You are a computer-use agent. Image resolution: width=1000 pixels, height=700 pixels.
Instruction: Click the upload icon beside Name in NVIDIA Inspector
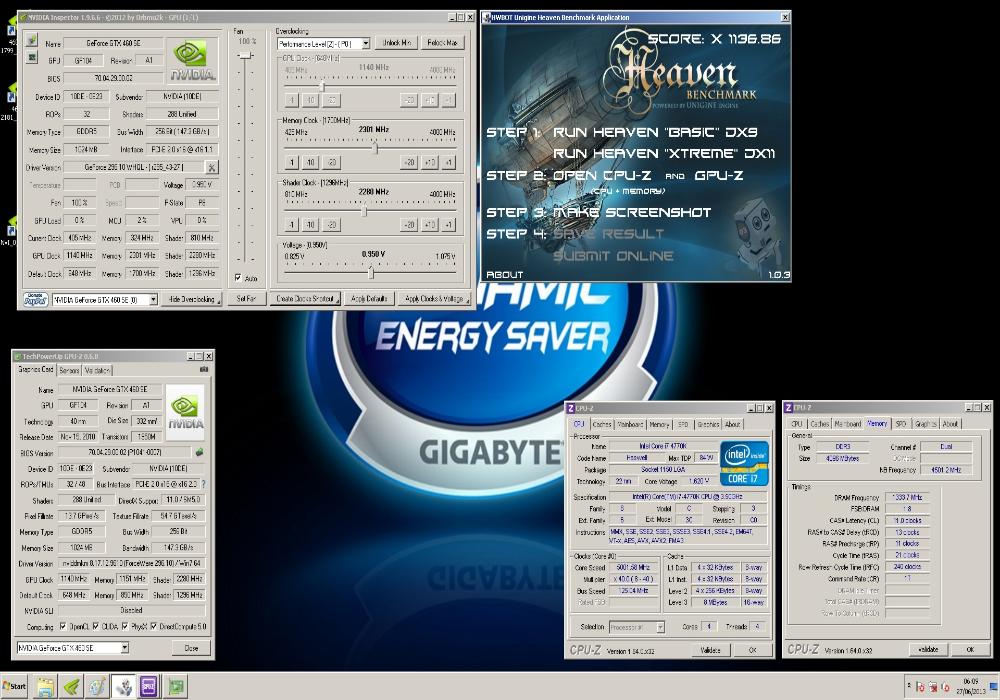31,41
